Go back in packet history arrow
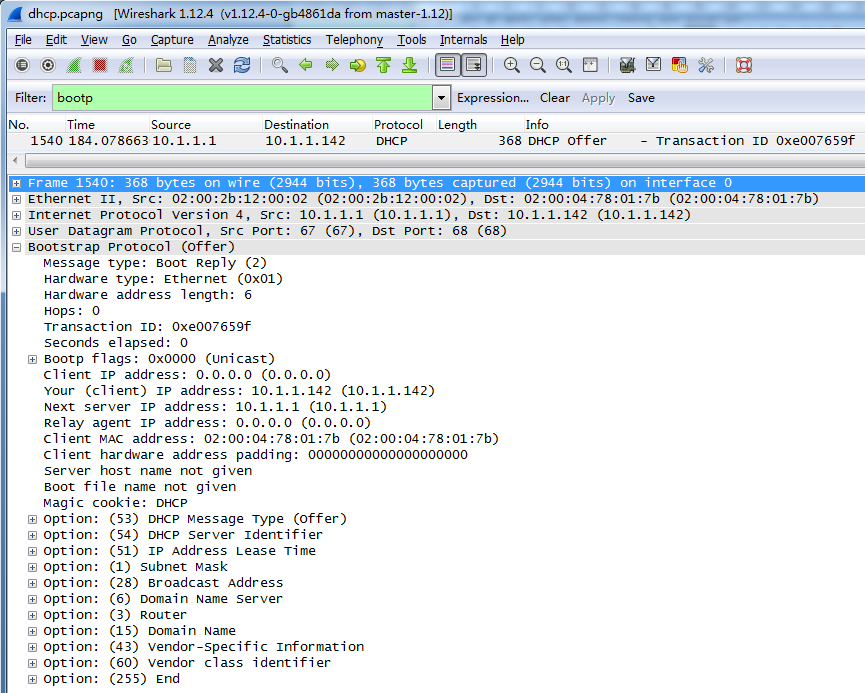865x693 pixels. coord(306,65)
